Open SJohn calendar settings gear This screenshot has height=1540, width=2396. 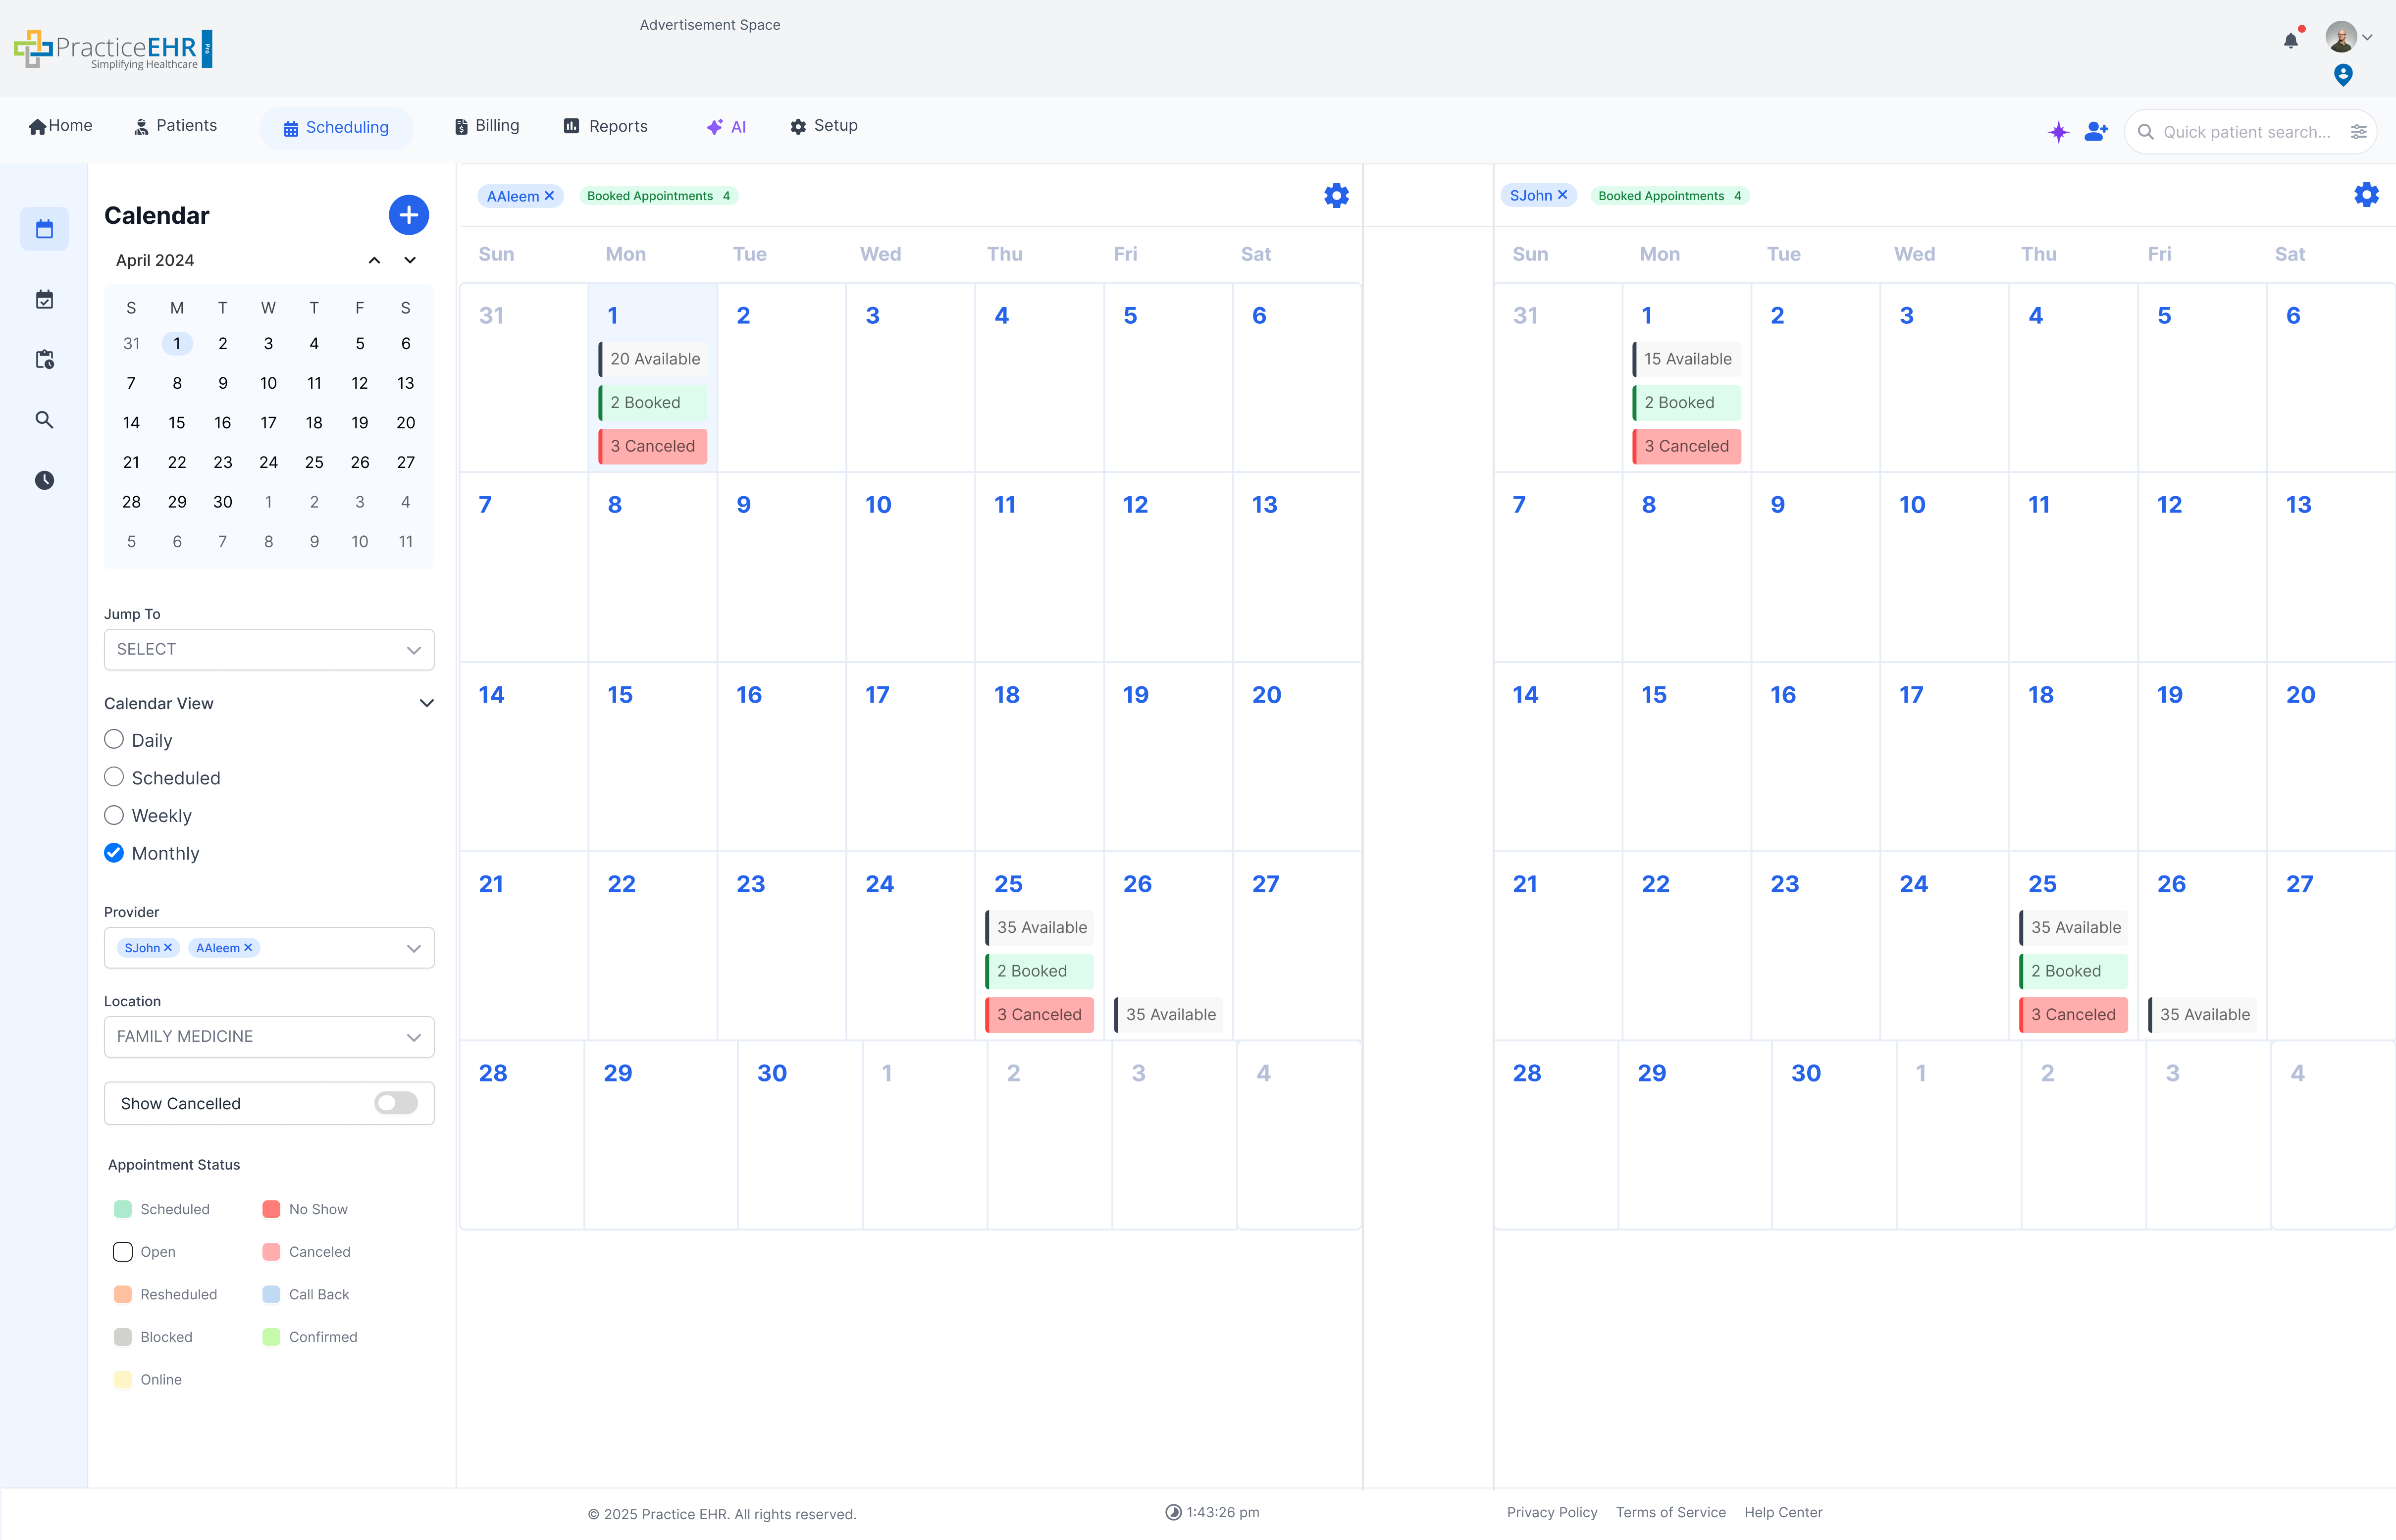point(2366,195)
